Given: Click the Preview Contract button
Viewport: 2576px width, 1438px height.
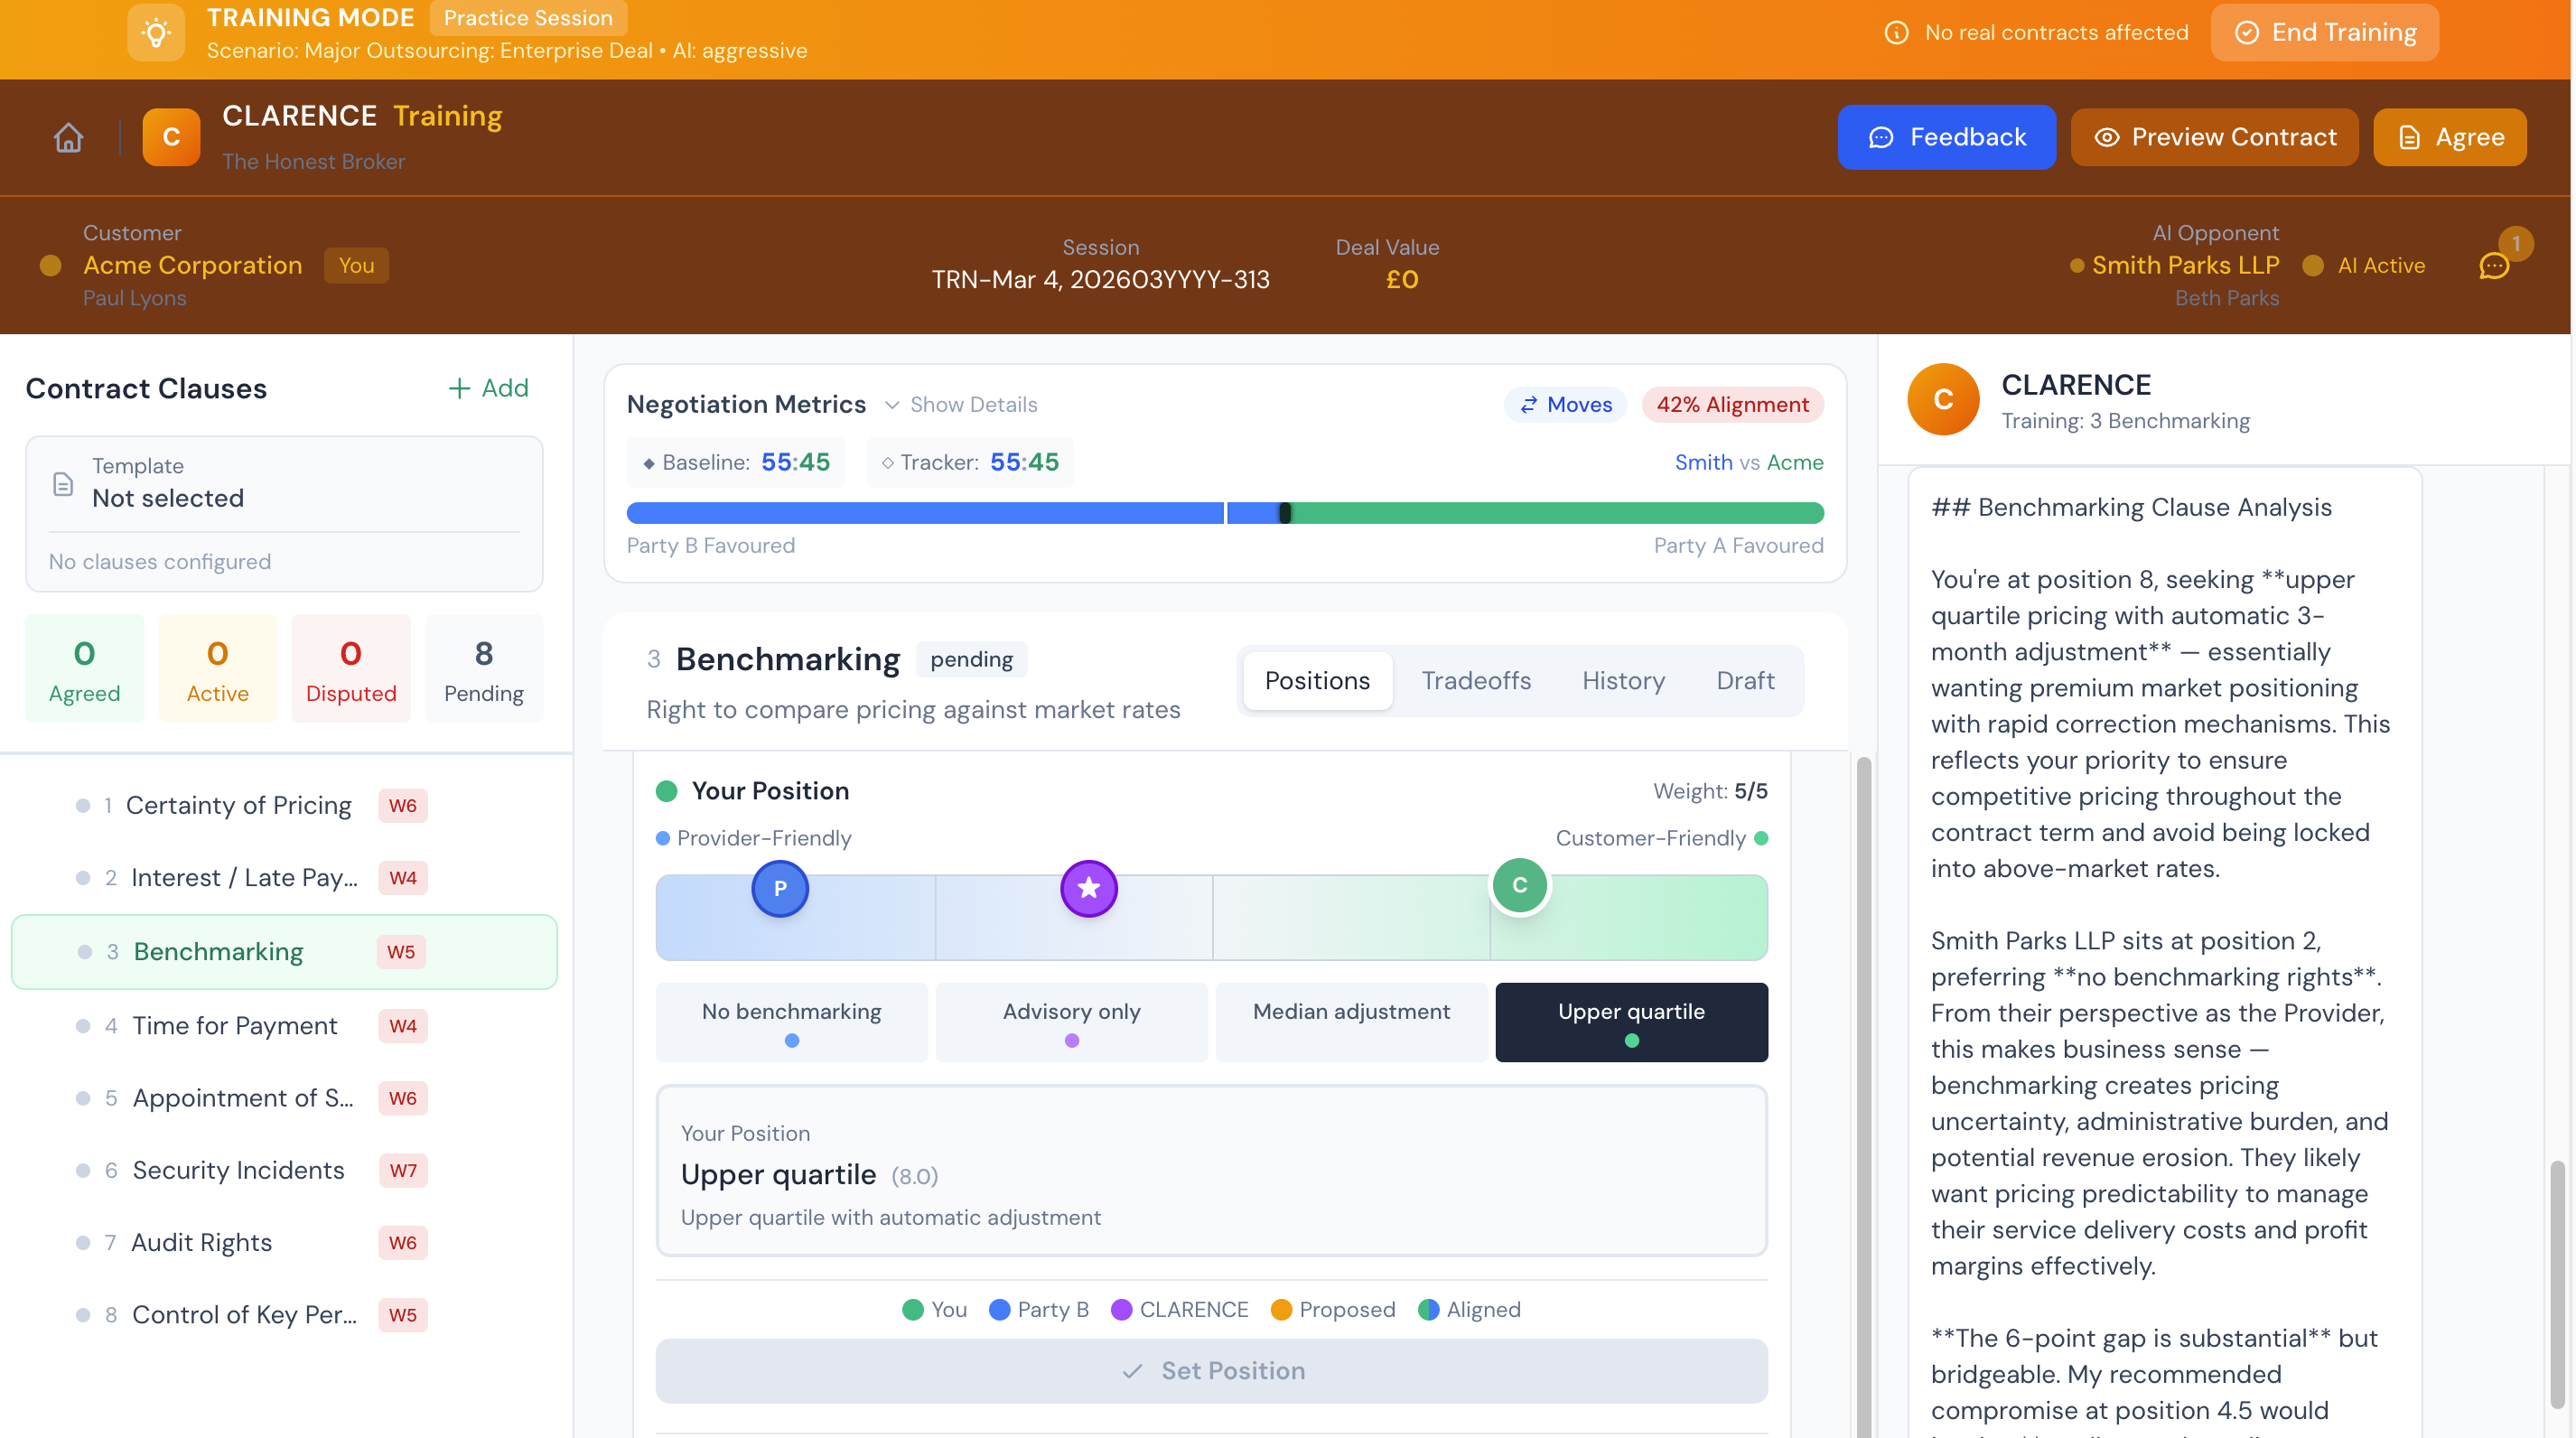Looking at the screenshot, I should [2214, 137].
